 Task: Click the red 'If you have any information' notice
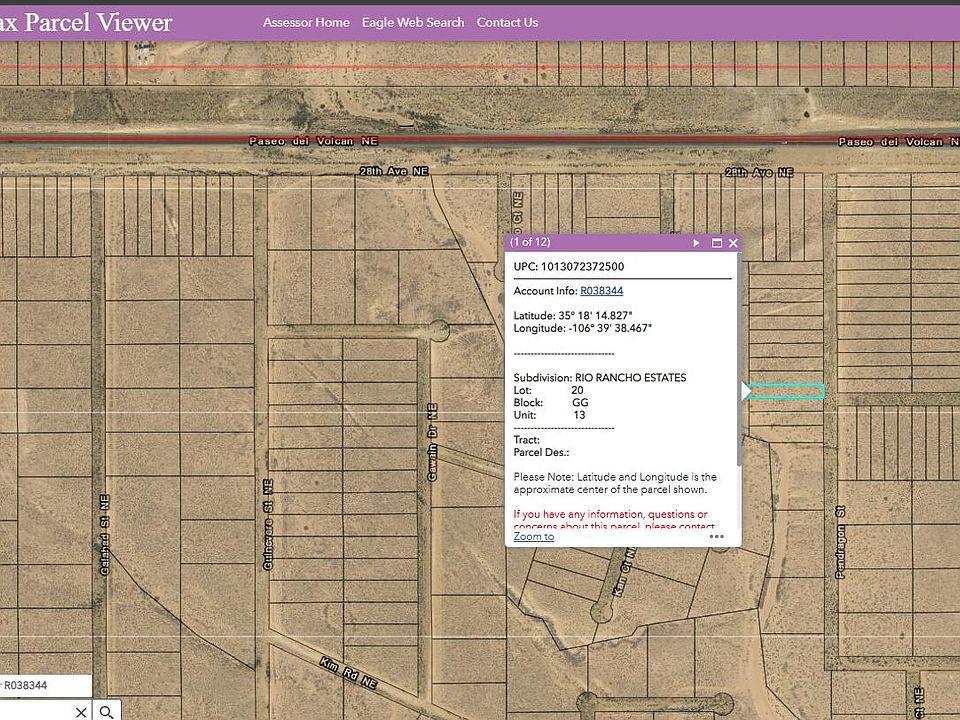tap(614, 520)
